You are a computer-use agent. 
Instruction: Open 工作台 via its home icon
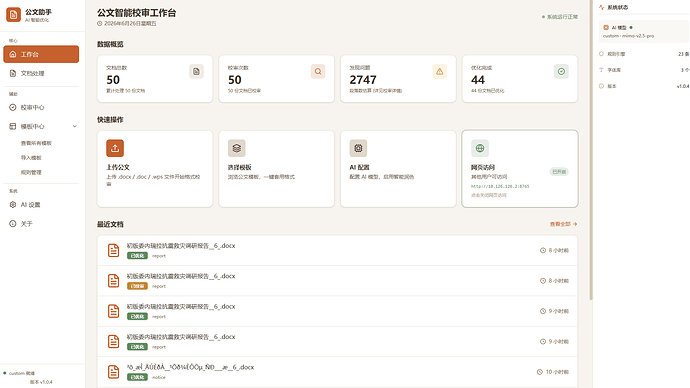pyautogui.click(x=13, y=54)
